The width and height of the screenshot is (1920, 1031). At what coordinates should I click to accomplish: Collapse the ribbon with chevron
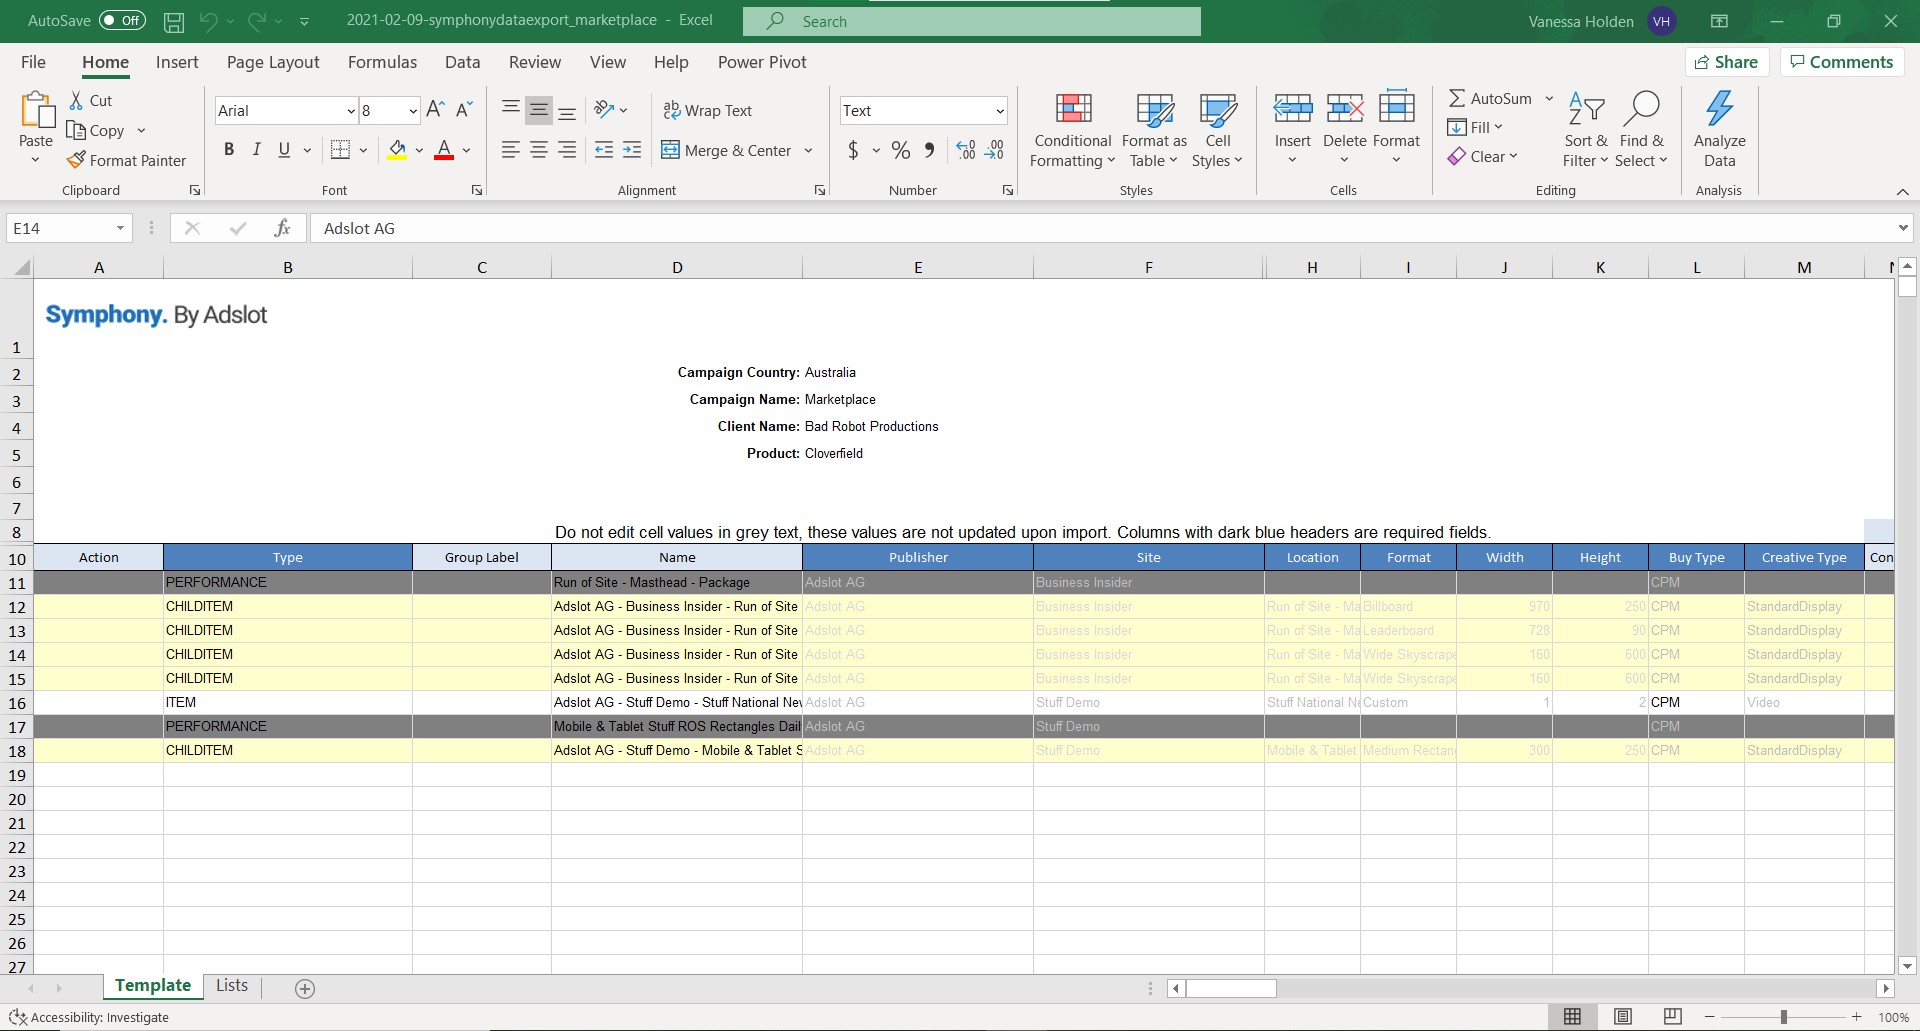click(1902, 192)
